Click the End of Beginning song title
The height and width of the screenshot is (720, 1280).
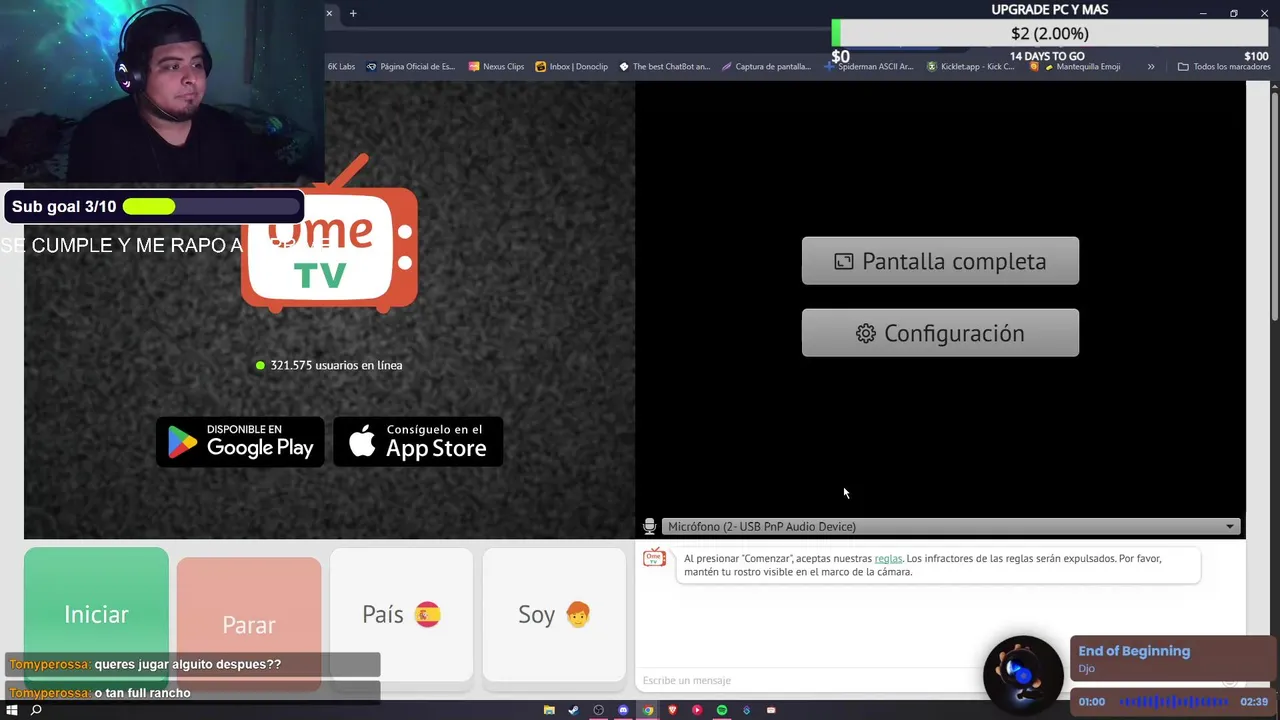[1134, 651]
